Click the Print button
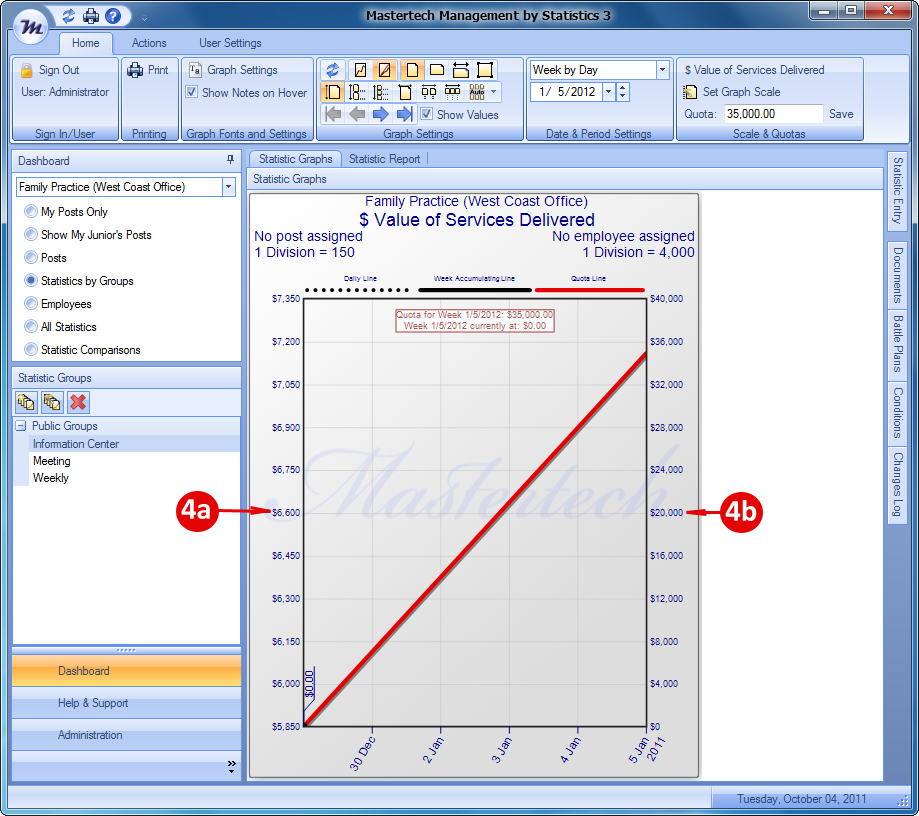 [x=148, y=70]
